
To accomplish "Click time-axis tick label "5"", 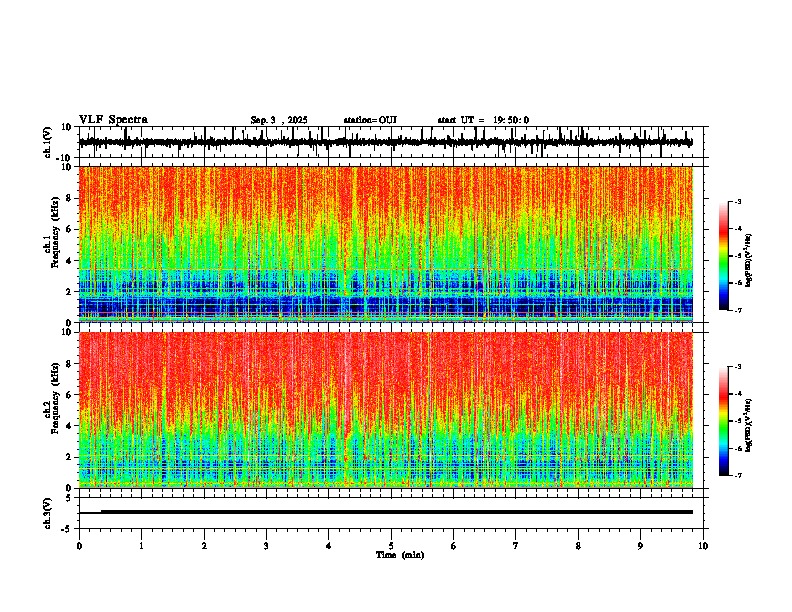I will point(391,546).
